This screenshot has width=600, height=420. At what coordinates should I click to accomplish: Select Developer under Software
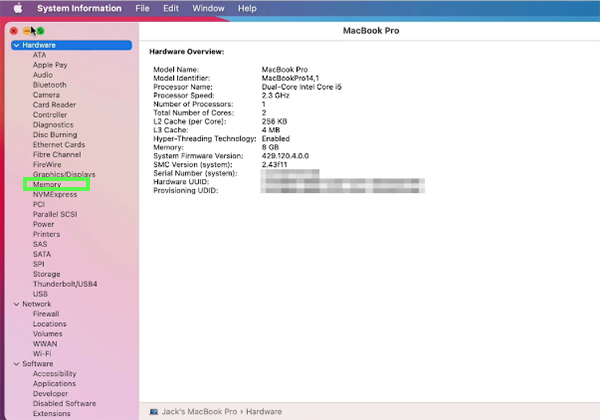coord(51,394)
